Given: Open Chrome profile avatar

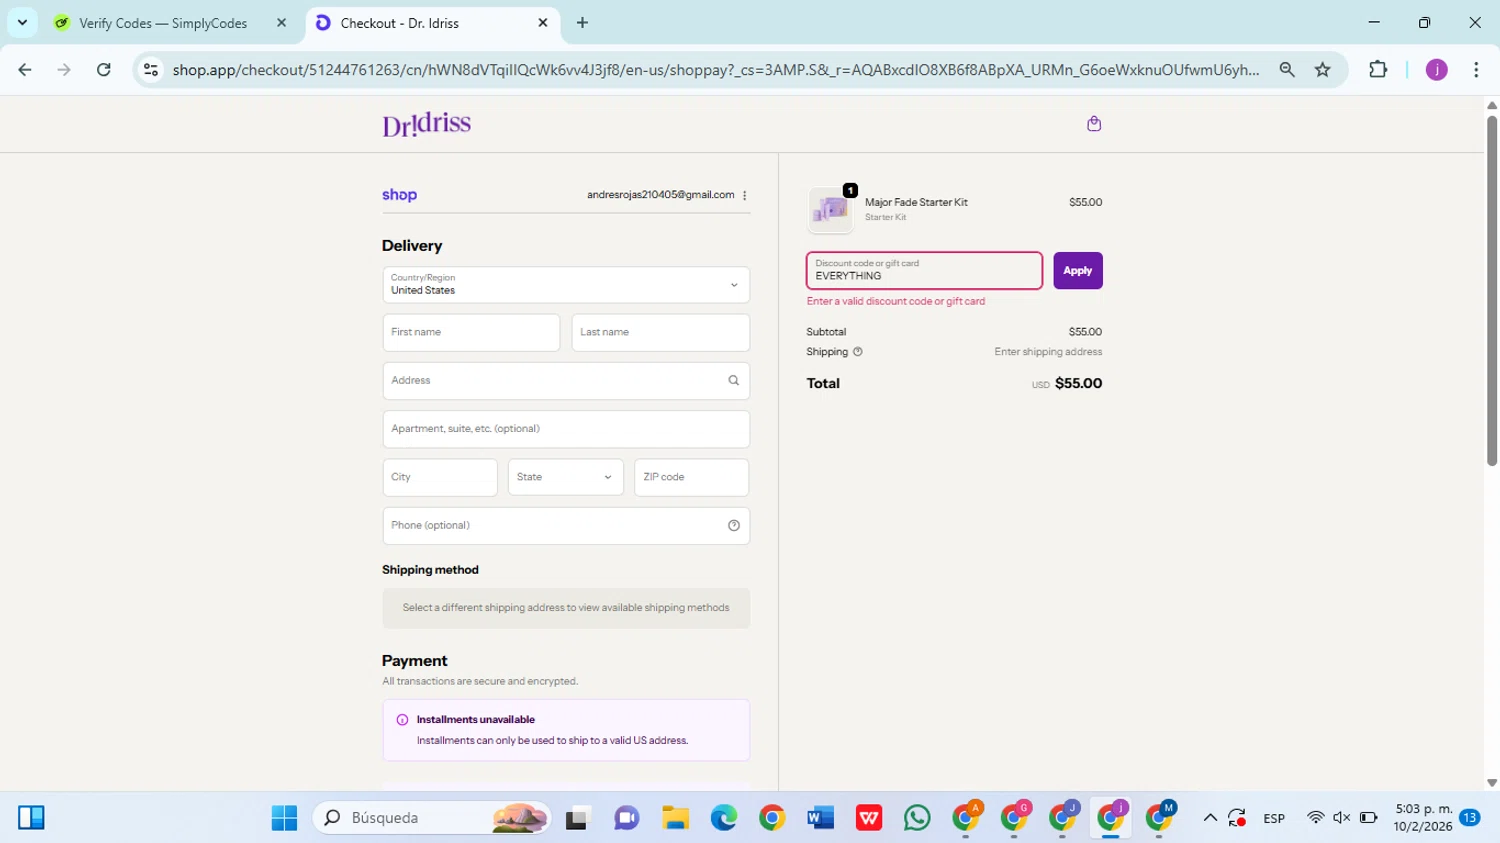Looking at the screenshot, I should click(1436, 69).
